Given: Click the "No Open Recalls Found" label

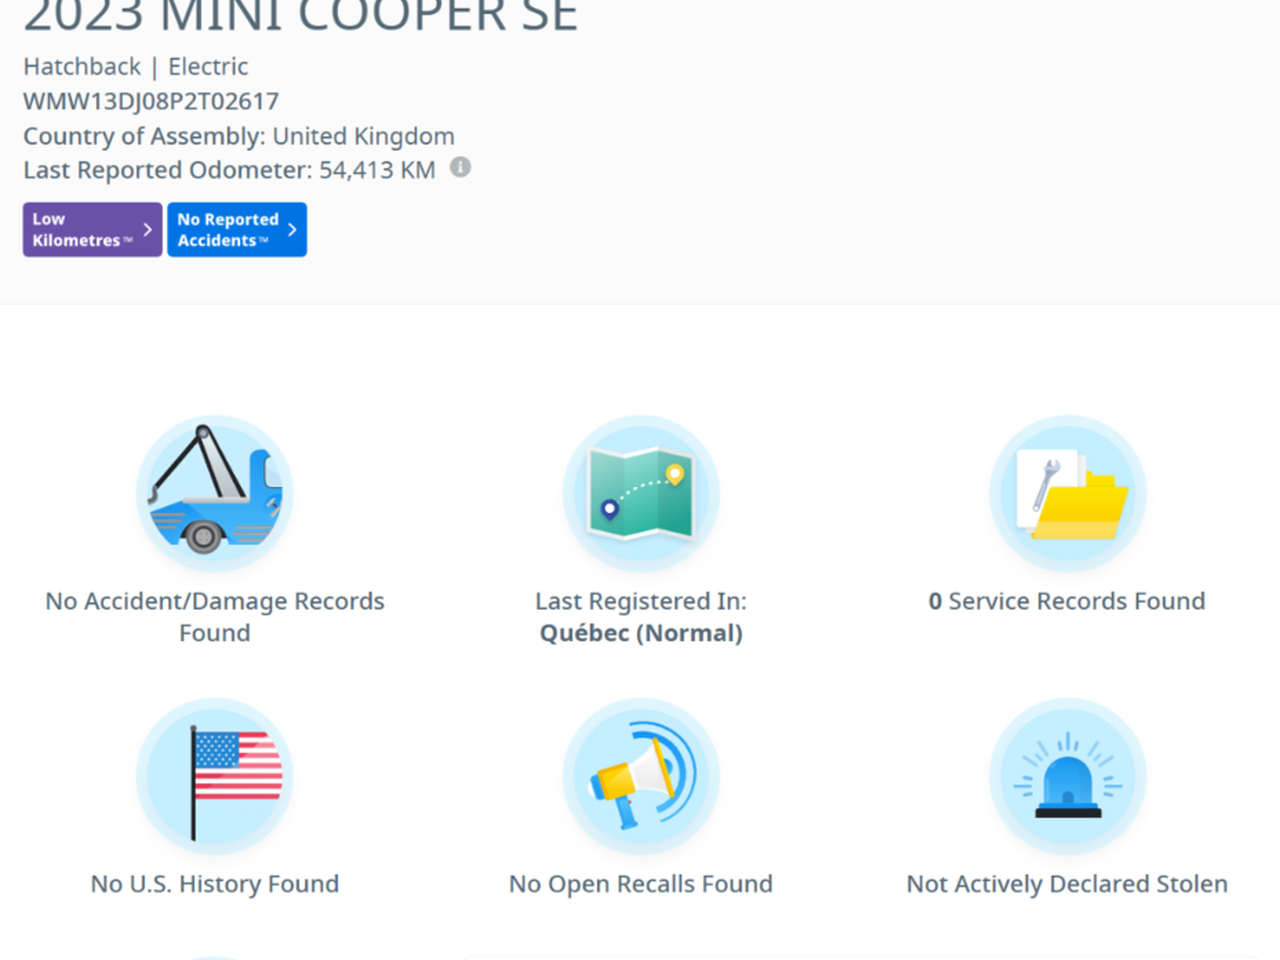Looking at the screenshot, I should [x=640, y=884].
